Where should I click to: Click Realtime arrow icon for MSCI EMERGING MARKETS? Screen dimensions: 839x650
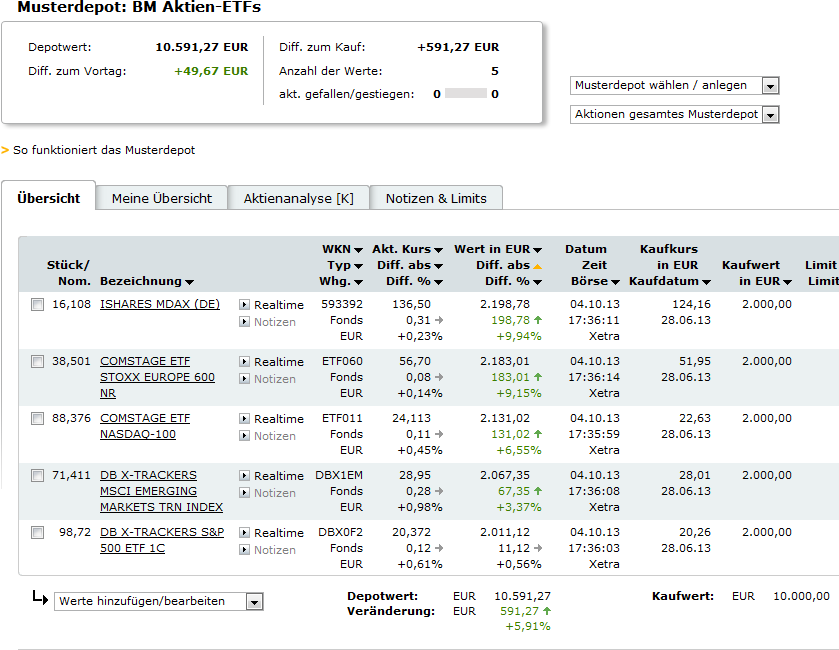245,476
